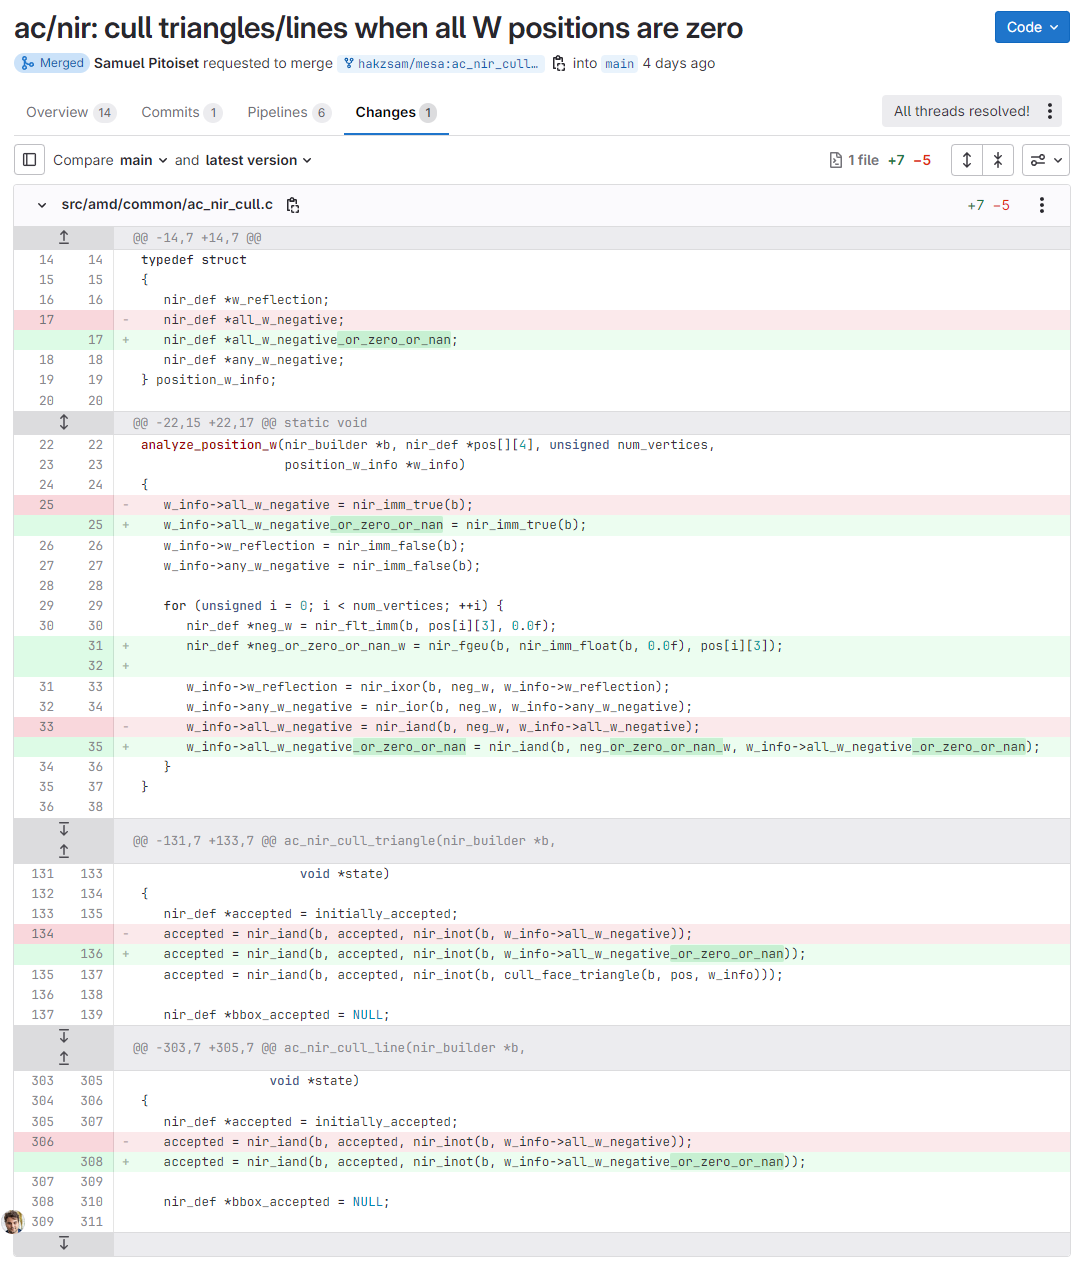Collapse the src/amd/common/ac_nir_cull.c diff

coord(41,205)
